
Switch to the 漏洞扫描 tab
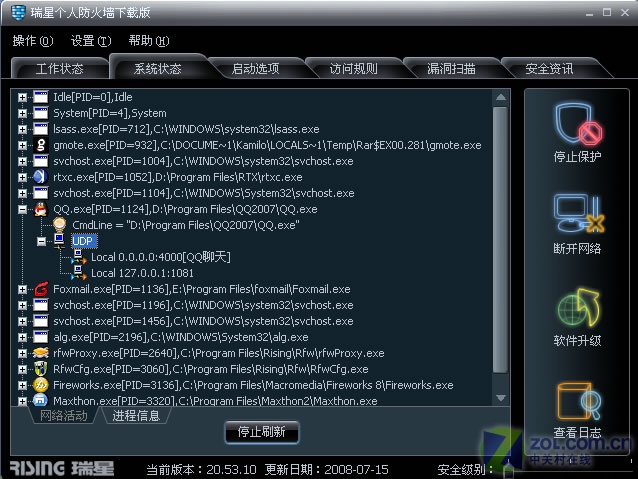(x=451, y=68)
